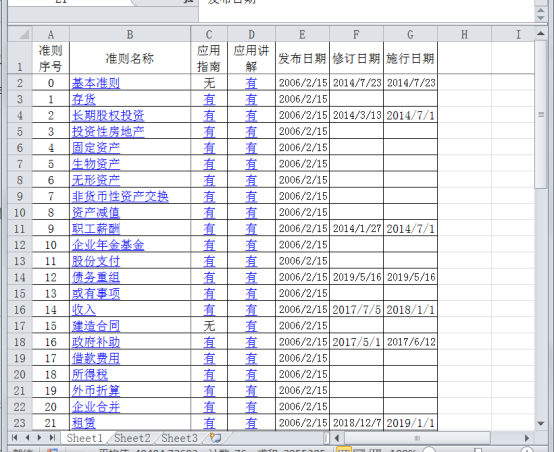Select the 施行日期 header cell
The height and width of the screenshot is (452, 554).
tap(411, 58)
